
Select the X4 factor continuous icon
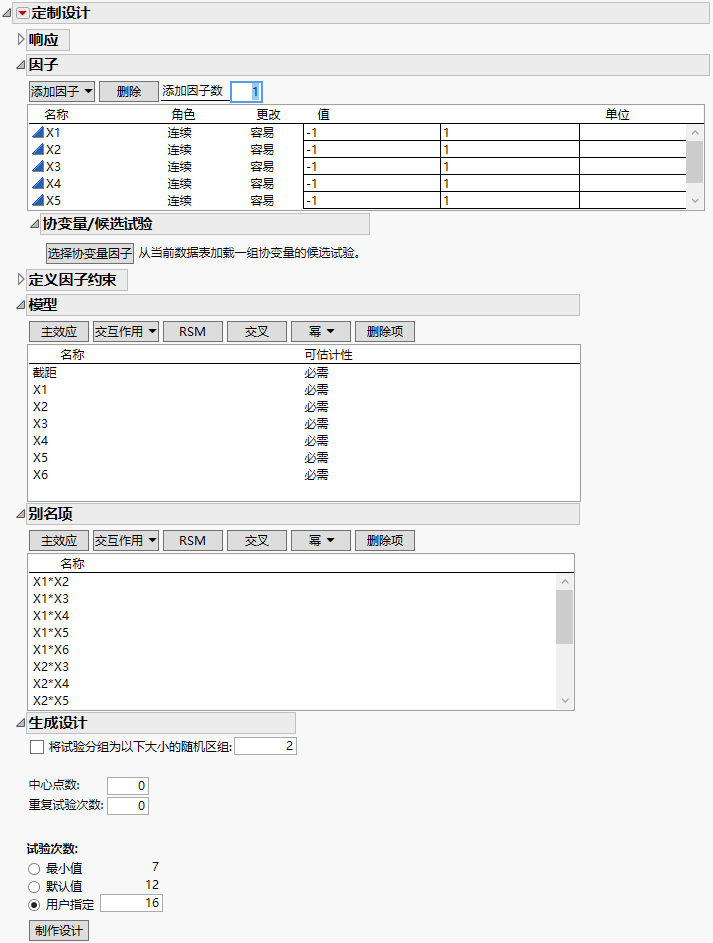[x=38, y=183]
